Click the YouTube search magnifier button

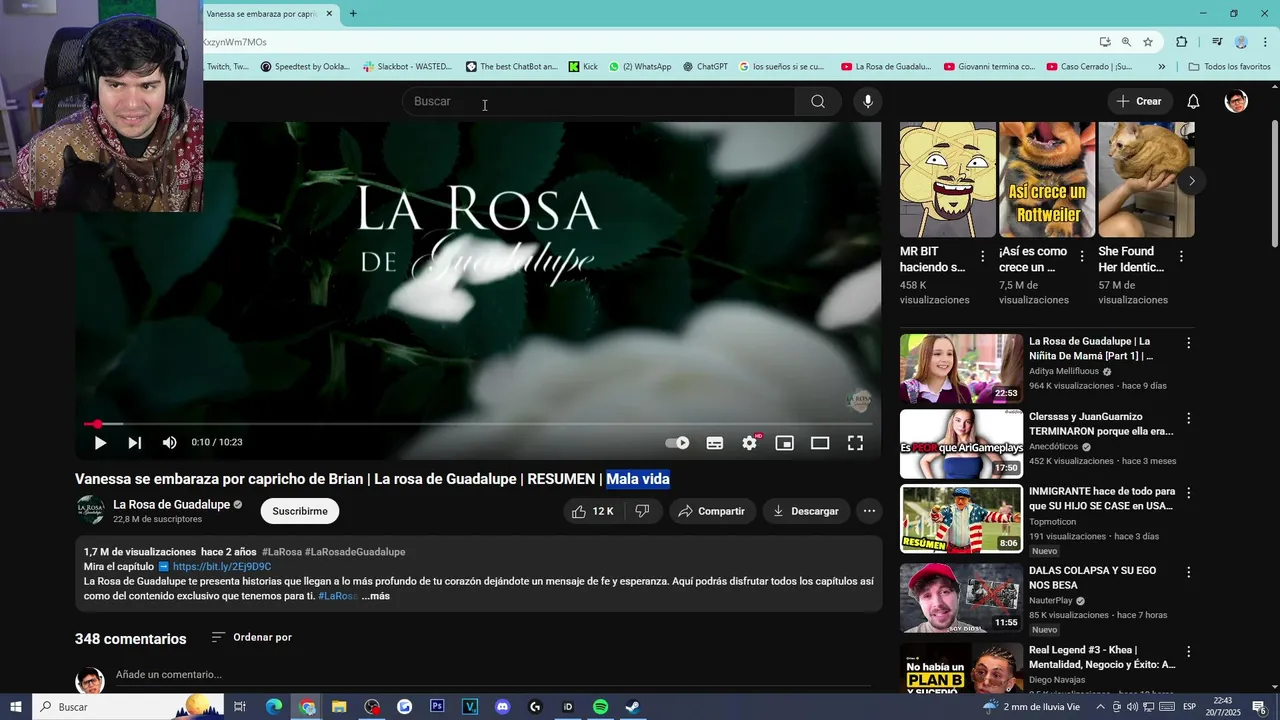click(x=818, y=101)
